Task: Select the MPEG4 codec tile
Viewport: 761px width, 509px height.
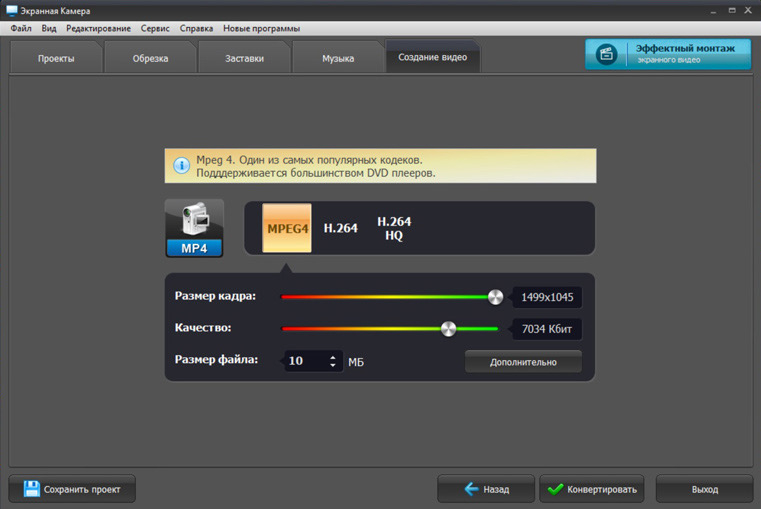Action: click(x=287, y=228)
